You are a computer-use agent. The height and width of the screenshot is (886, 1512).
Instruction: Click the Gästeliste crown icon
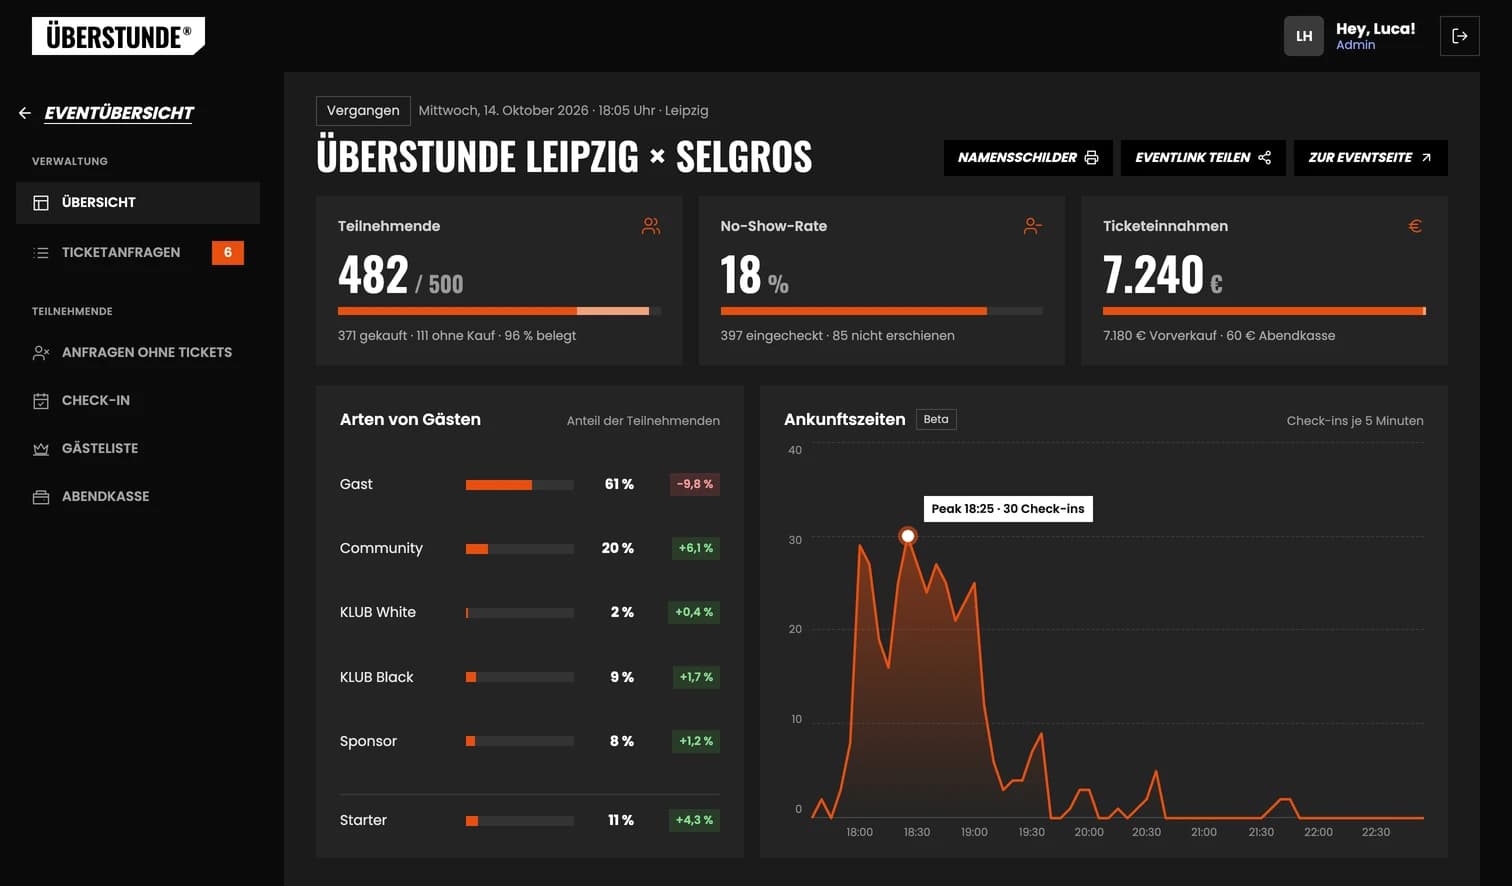coord(41,449)
